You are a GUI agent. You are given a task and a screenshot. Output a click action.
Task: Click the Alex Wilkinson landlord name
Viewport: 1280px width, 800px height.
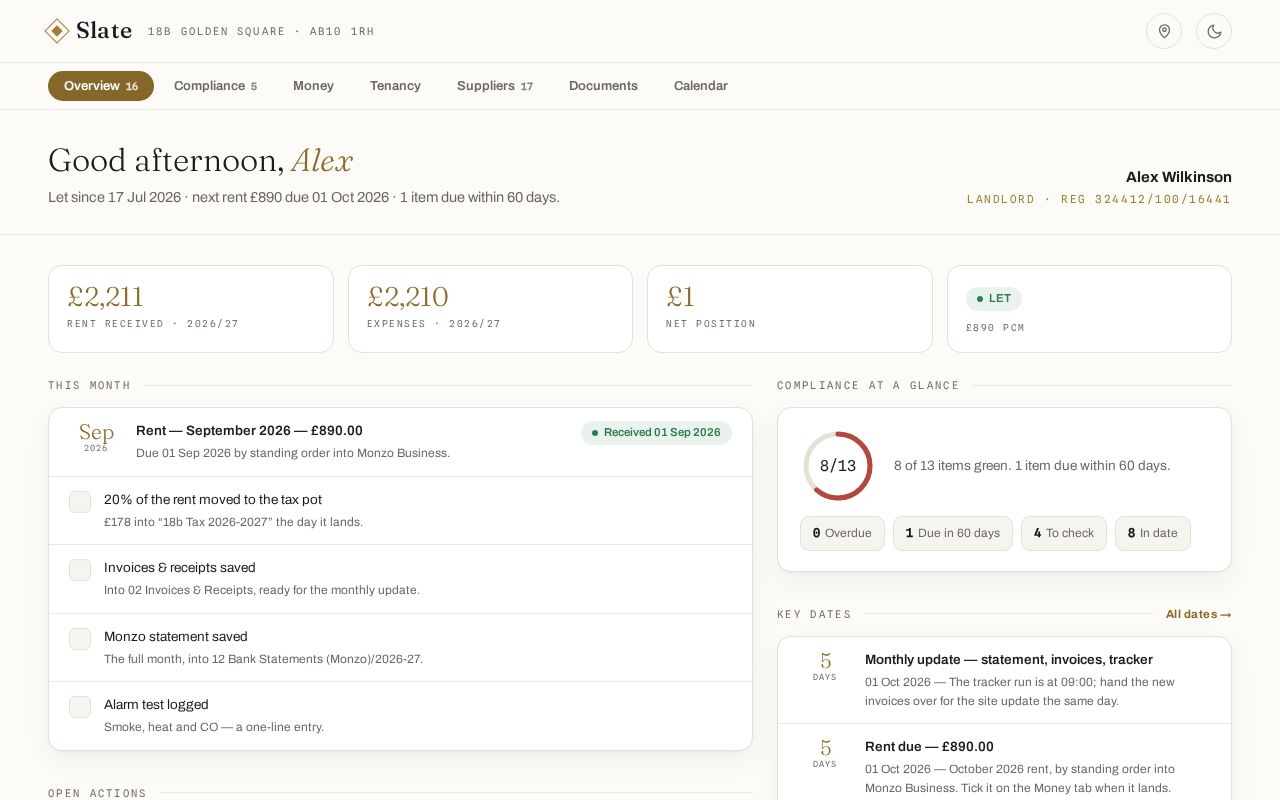click(1179, 177)
